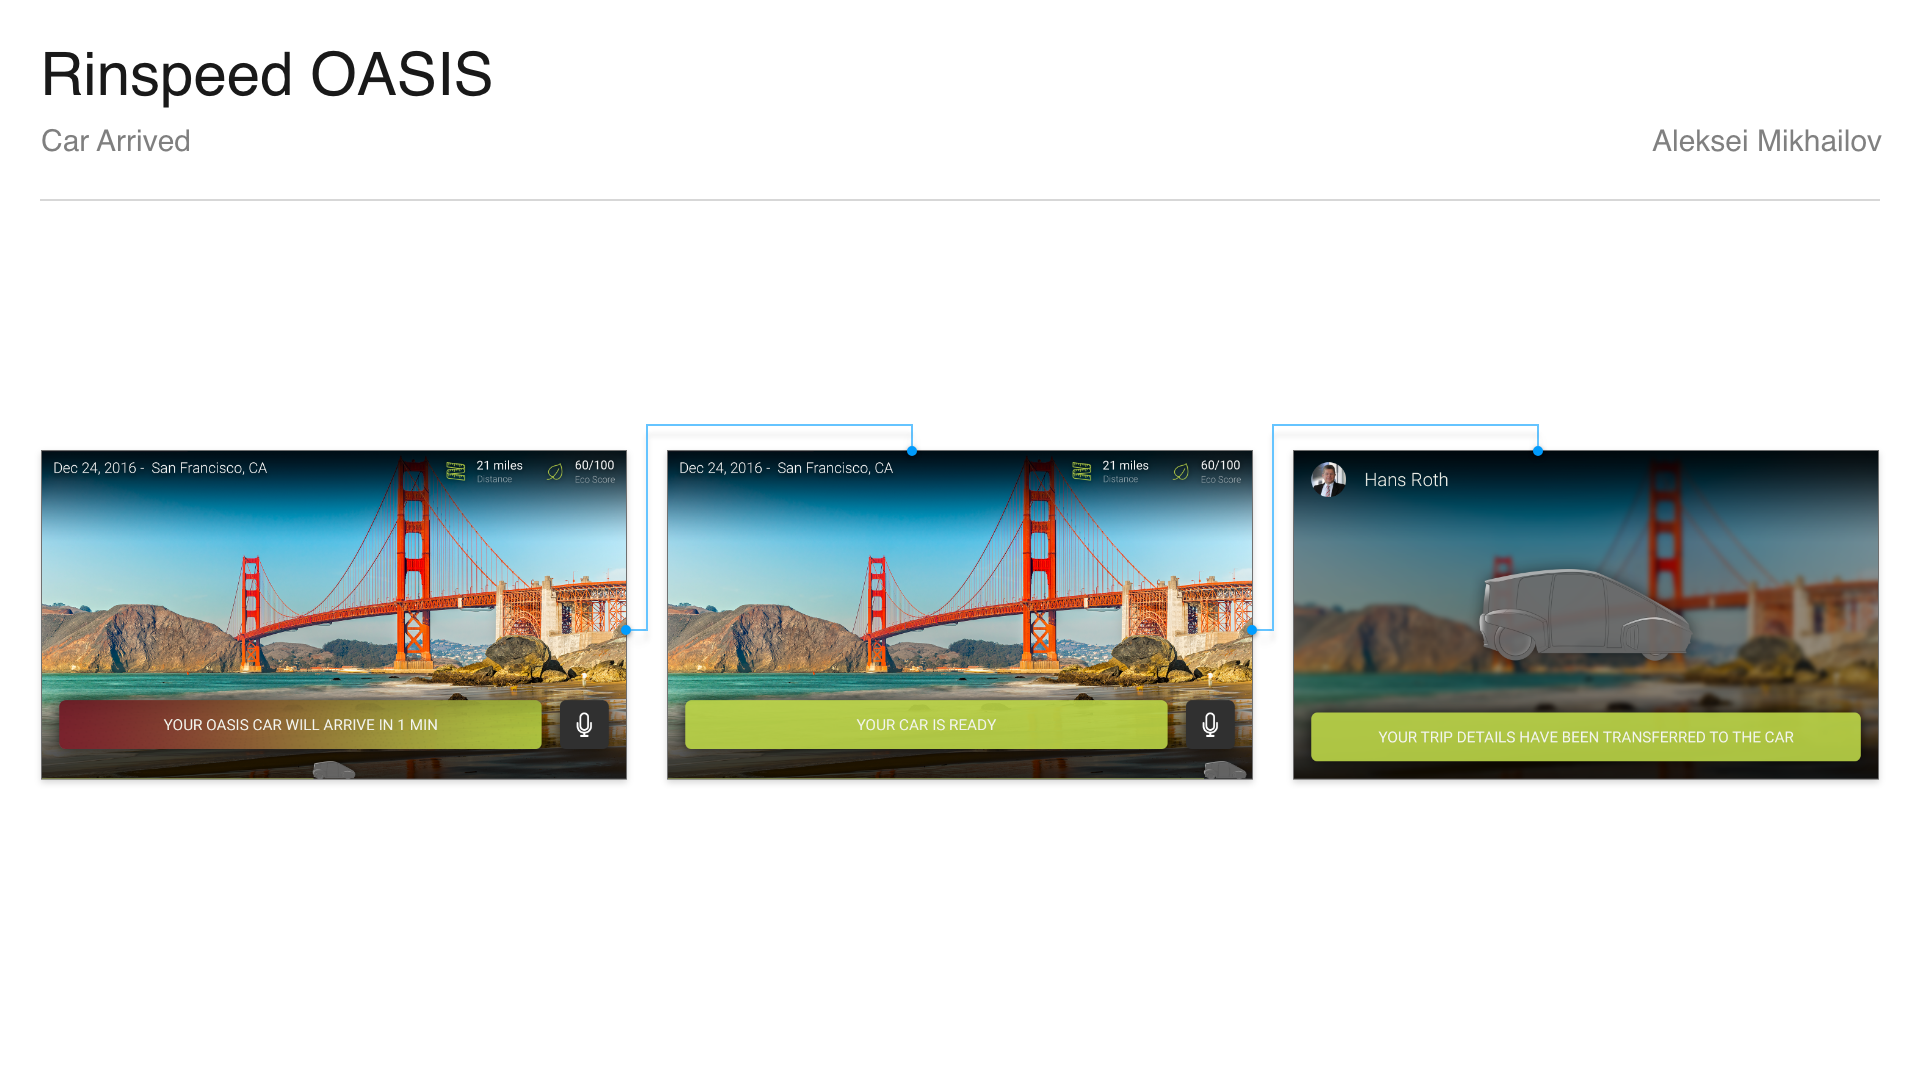Screen dimensions: 1920x1080
Task: Click the eco score leaf in second screen
Action: pyautogui.click(x=1181, y=471)
